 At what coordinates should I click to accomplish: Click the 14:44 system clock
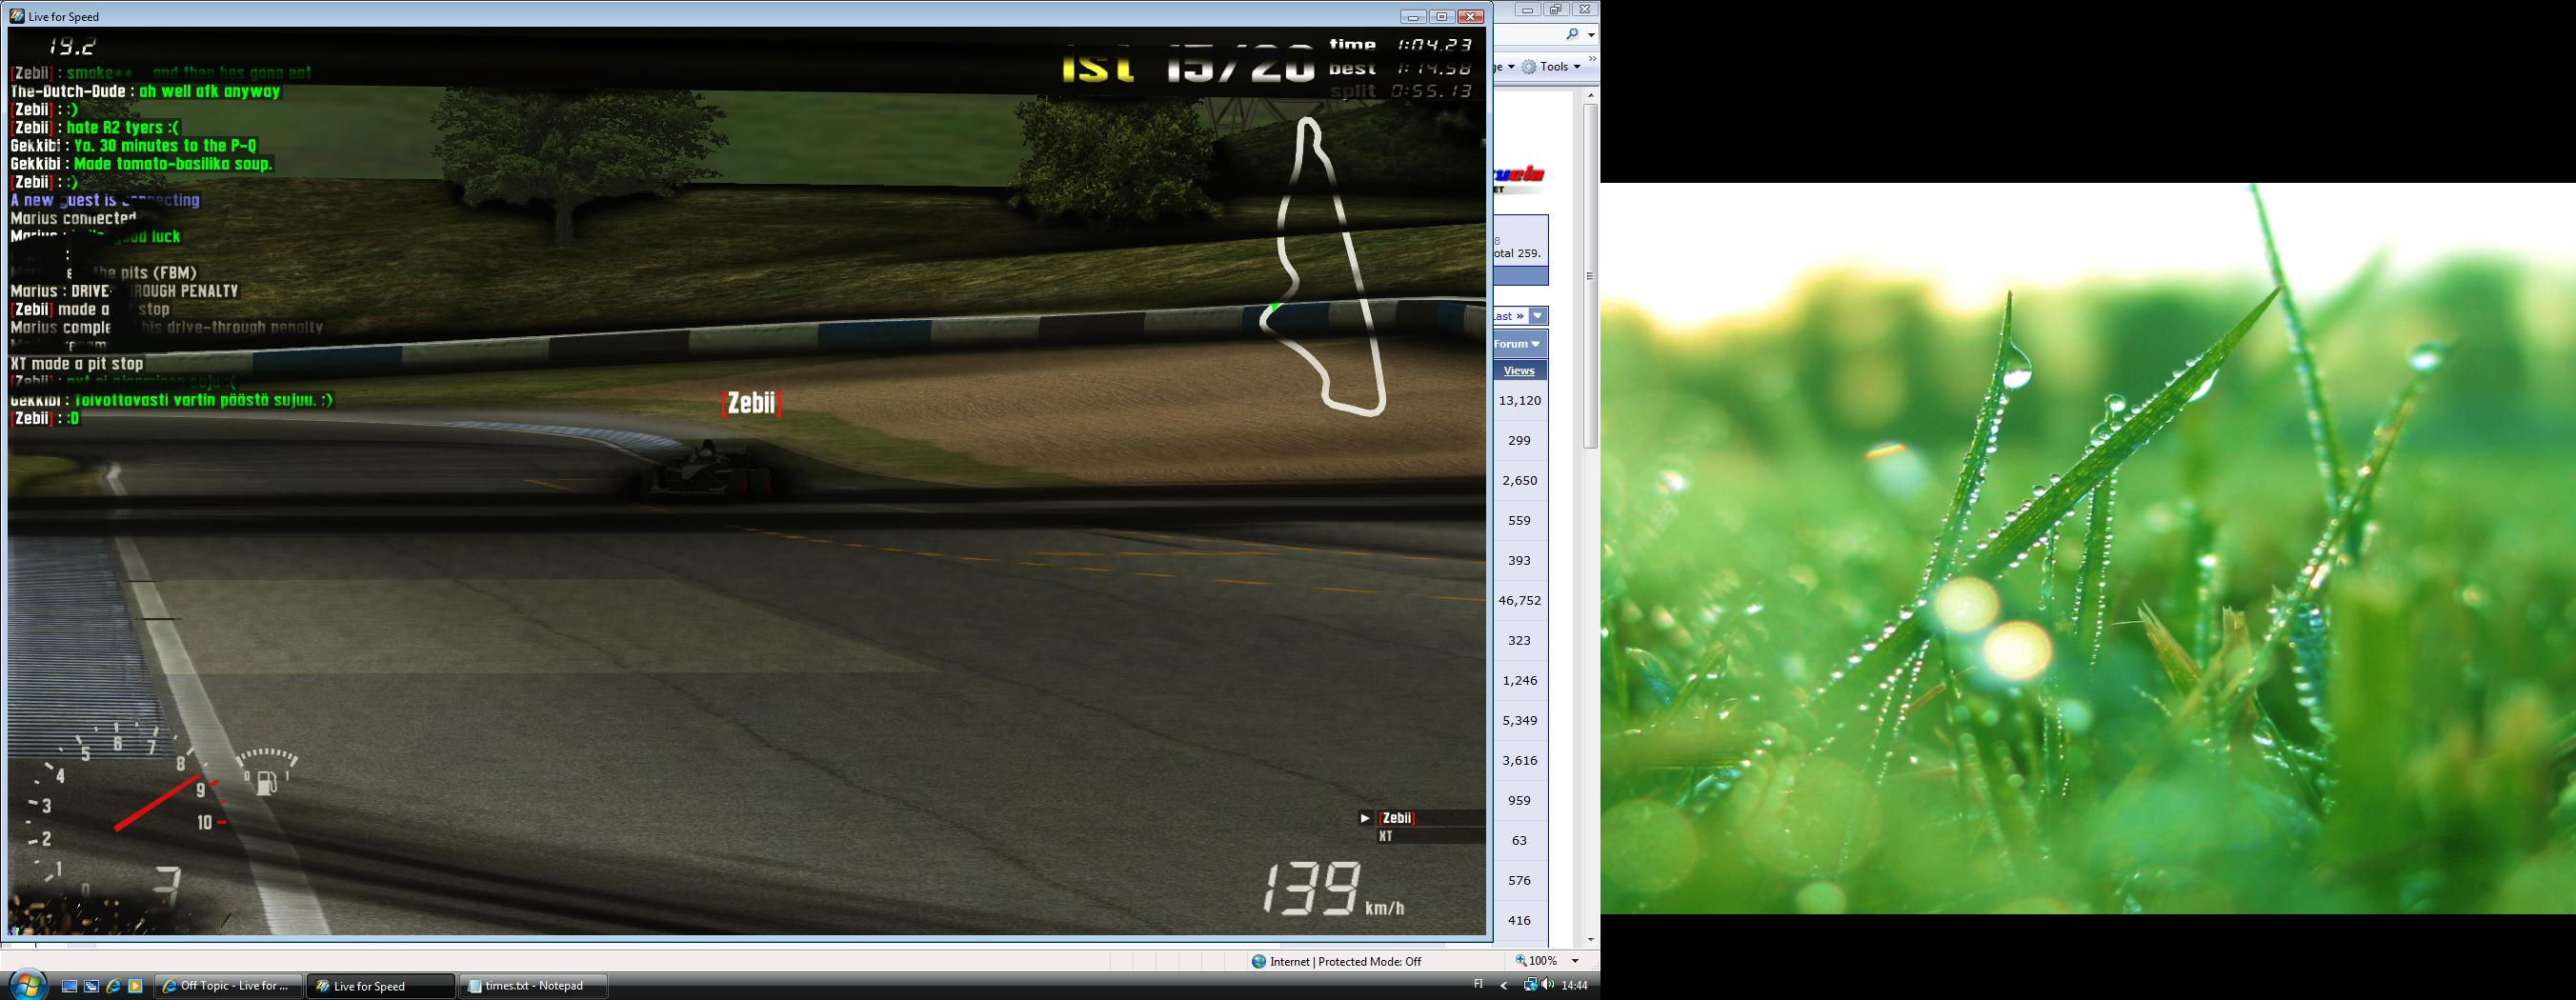click(x=1574, y=985)
